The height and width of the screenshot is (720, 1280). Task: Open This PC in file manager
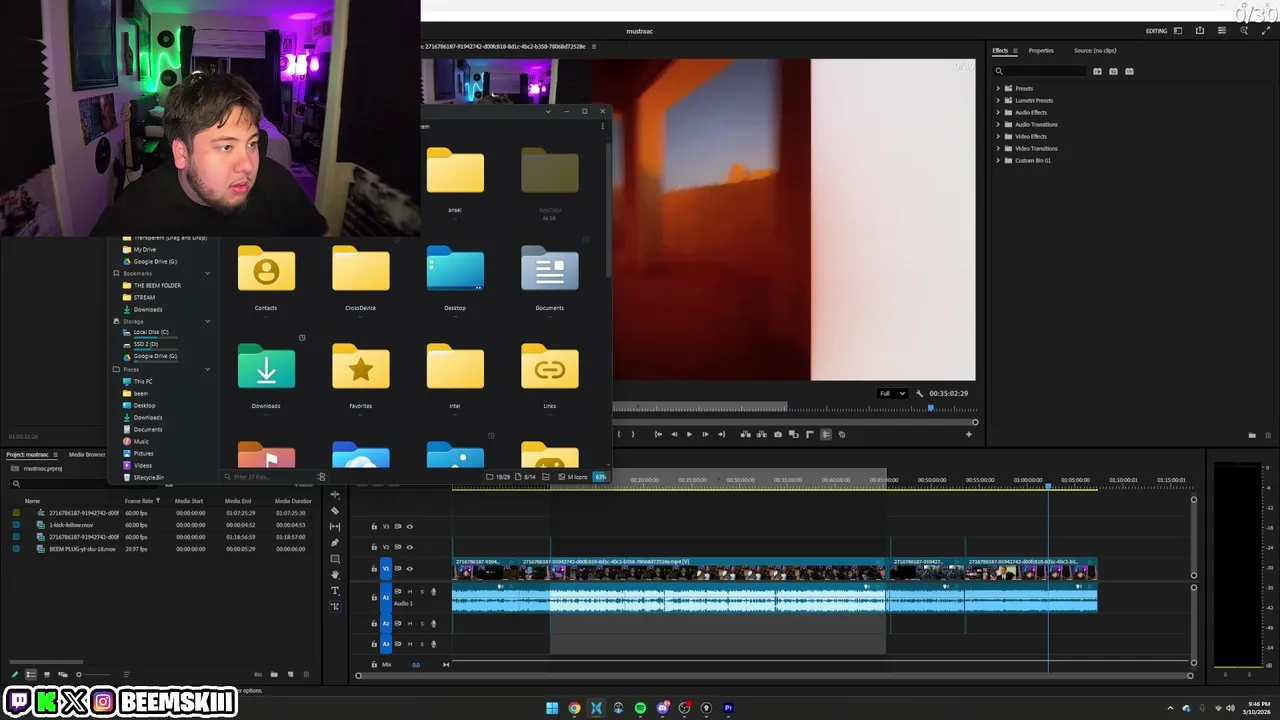pos(143,381)
